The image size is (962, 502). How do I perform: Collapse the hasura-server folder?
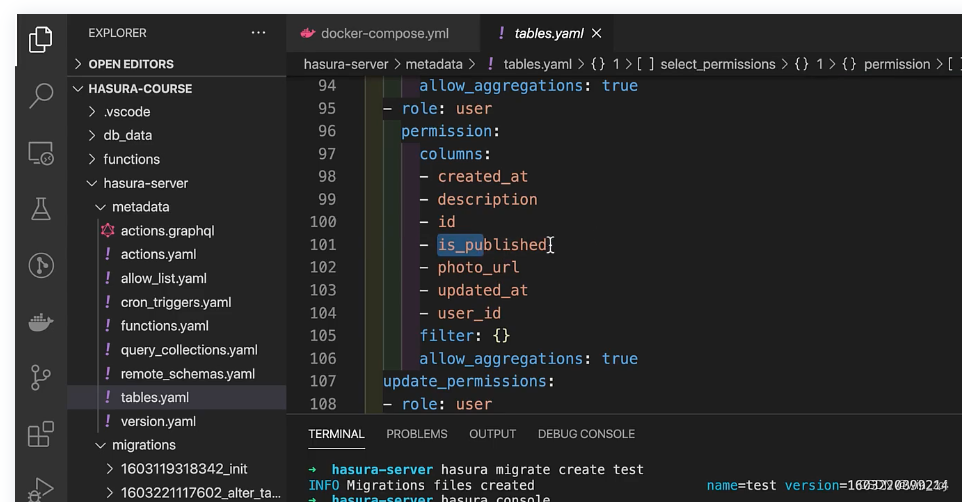(x=145, y=183)
